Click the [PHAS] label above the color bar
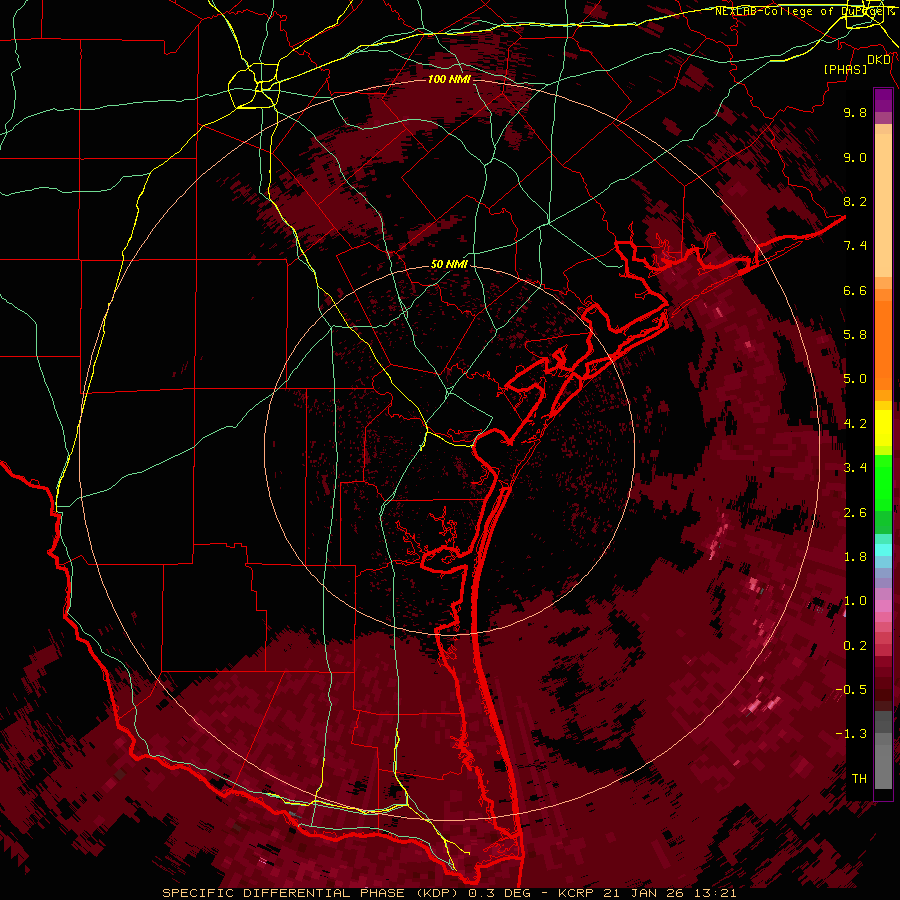 (x=845, y=70)
